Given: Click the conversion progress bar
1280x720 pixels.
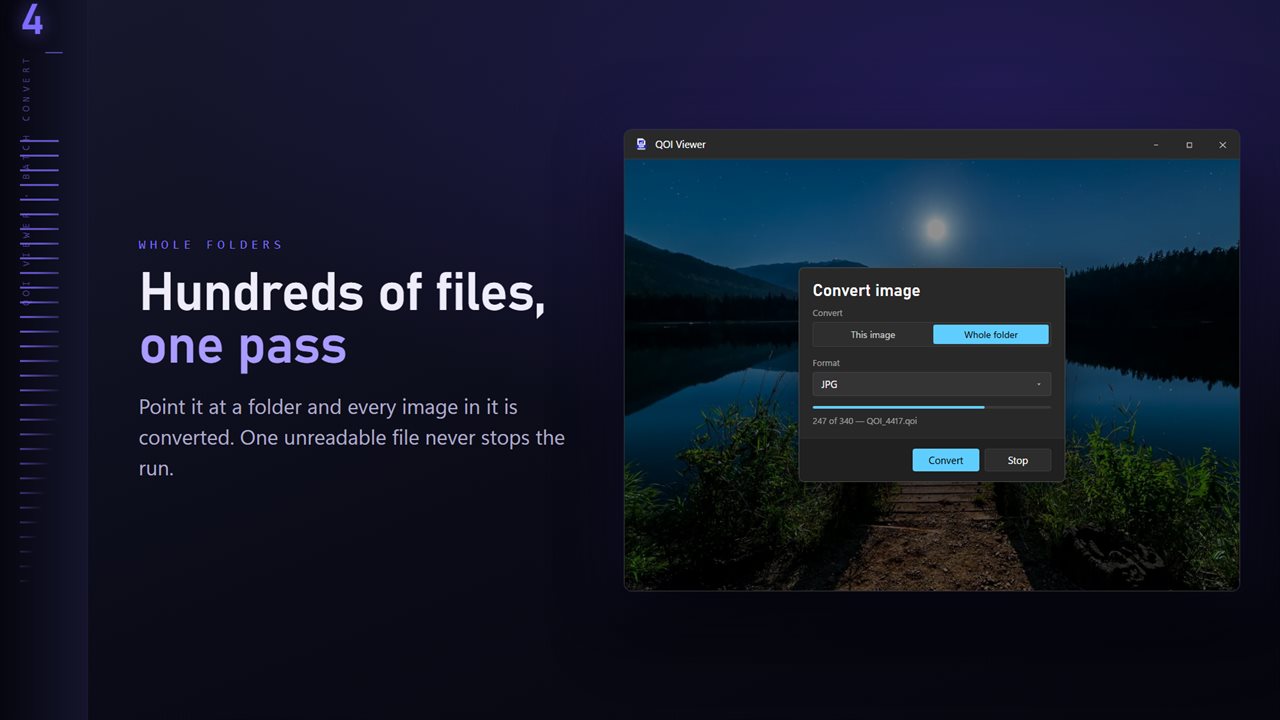Looking at the screenshot, I should [x=931, y=407].
